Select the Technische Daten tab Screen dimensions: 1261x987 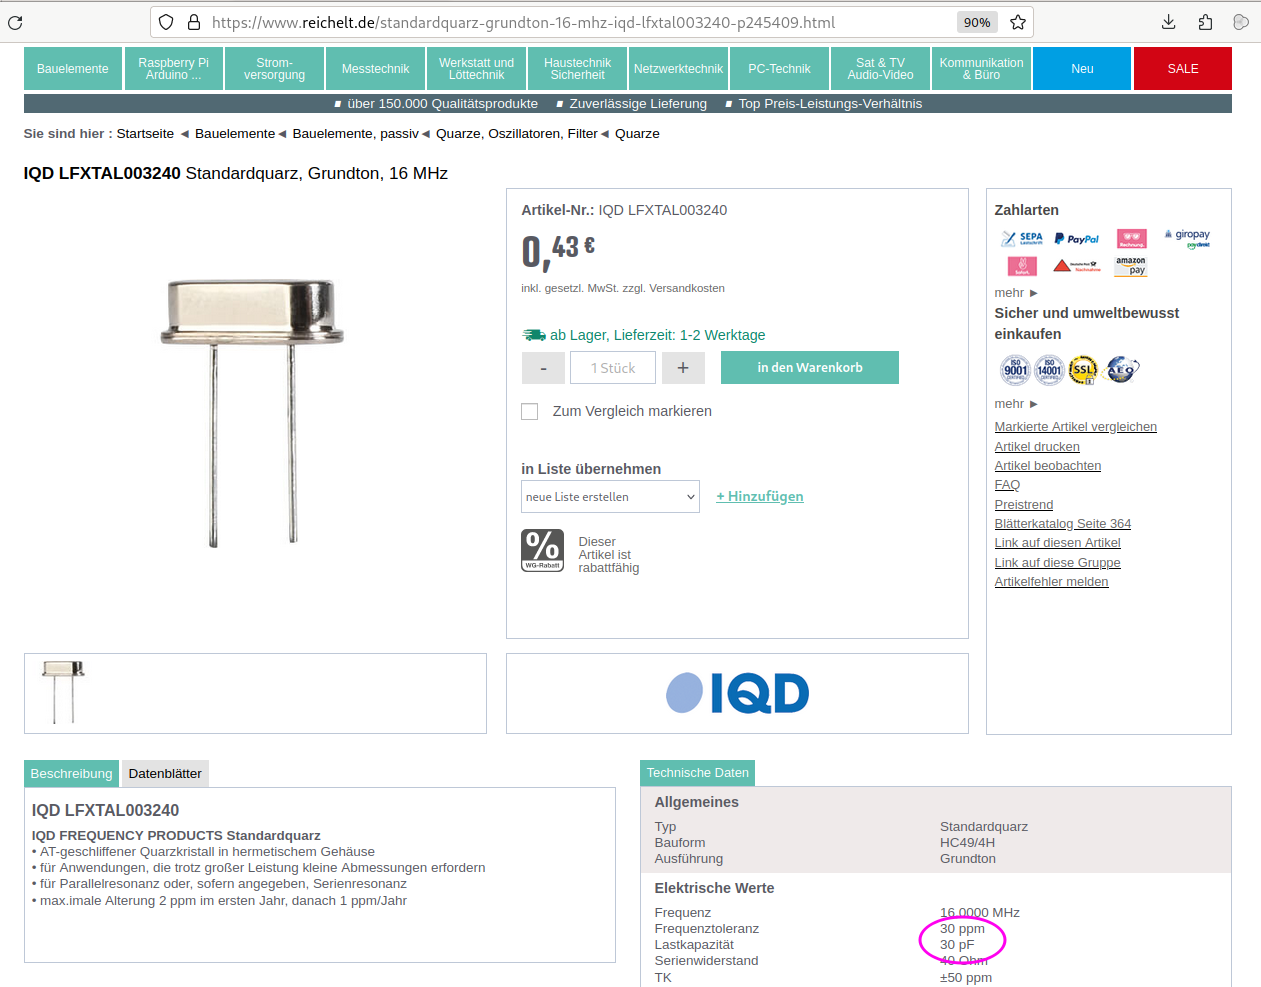[697, 773]
